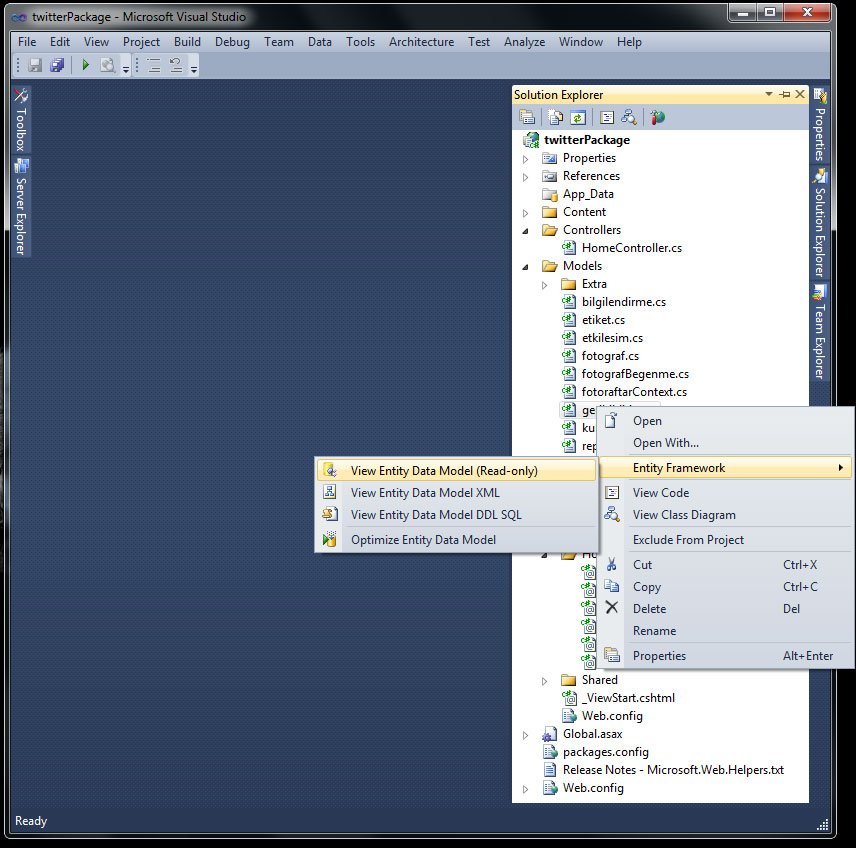The width and height of the screenshot is (856, 848).
Task: Toggle auto-hide pin on Solution Explorer
Action: click(x=785, y=94)
